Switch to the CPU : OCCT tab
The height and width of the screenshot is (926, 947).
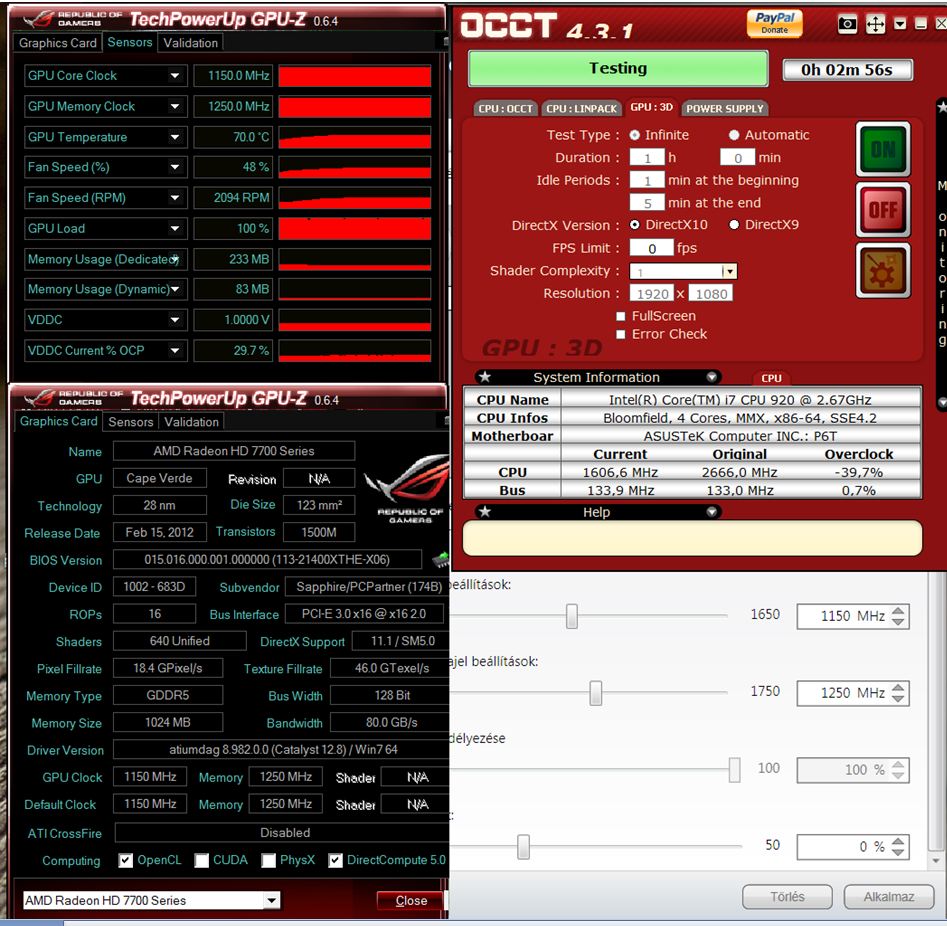pos(506,108)
